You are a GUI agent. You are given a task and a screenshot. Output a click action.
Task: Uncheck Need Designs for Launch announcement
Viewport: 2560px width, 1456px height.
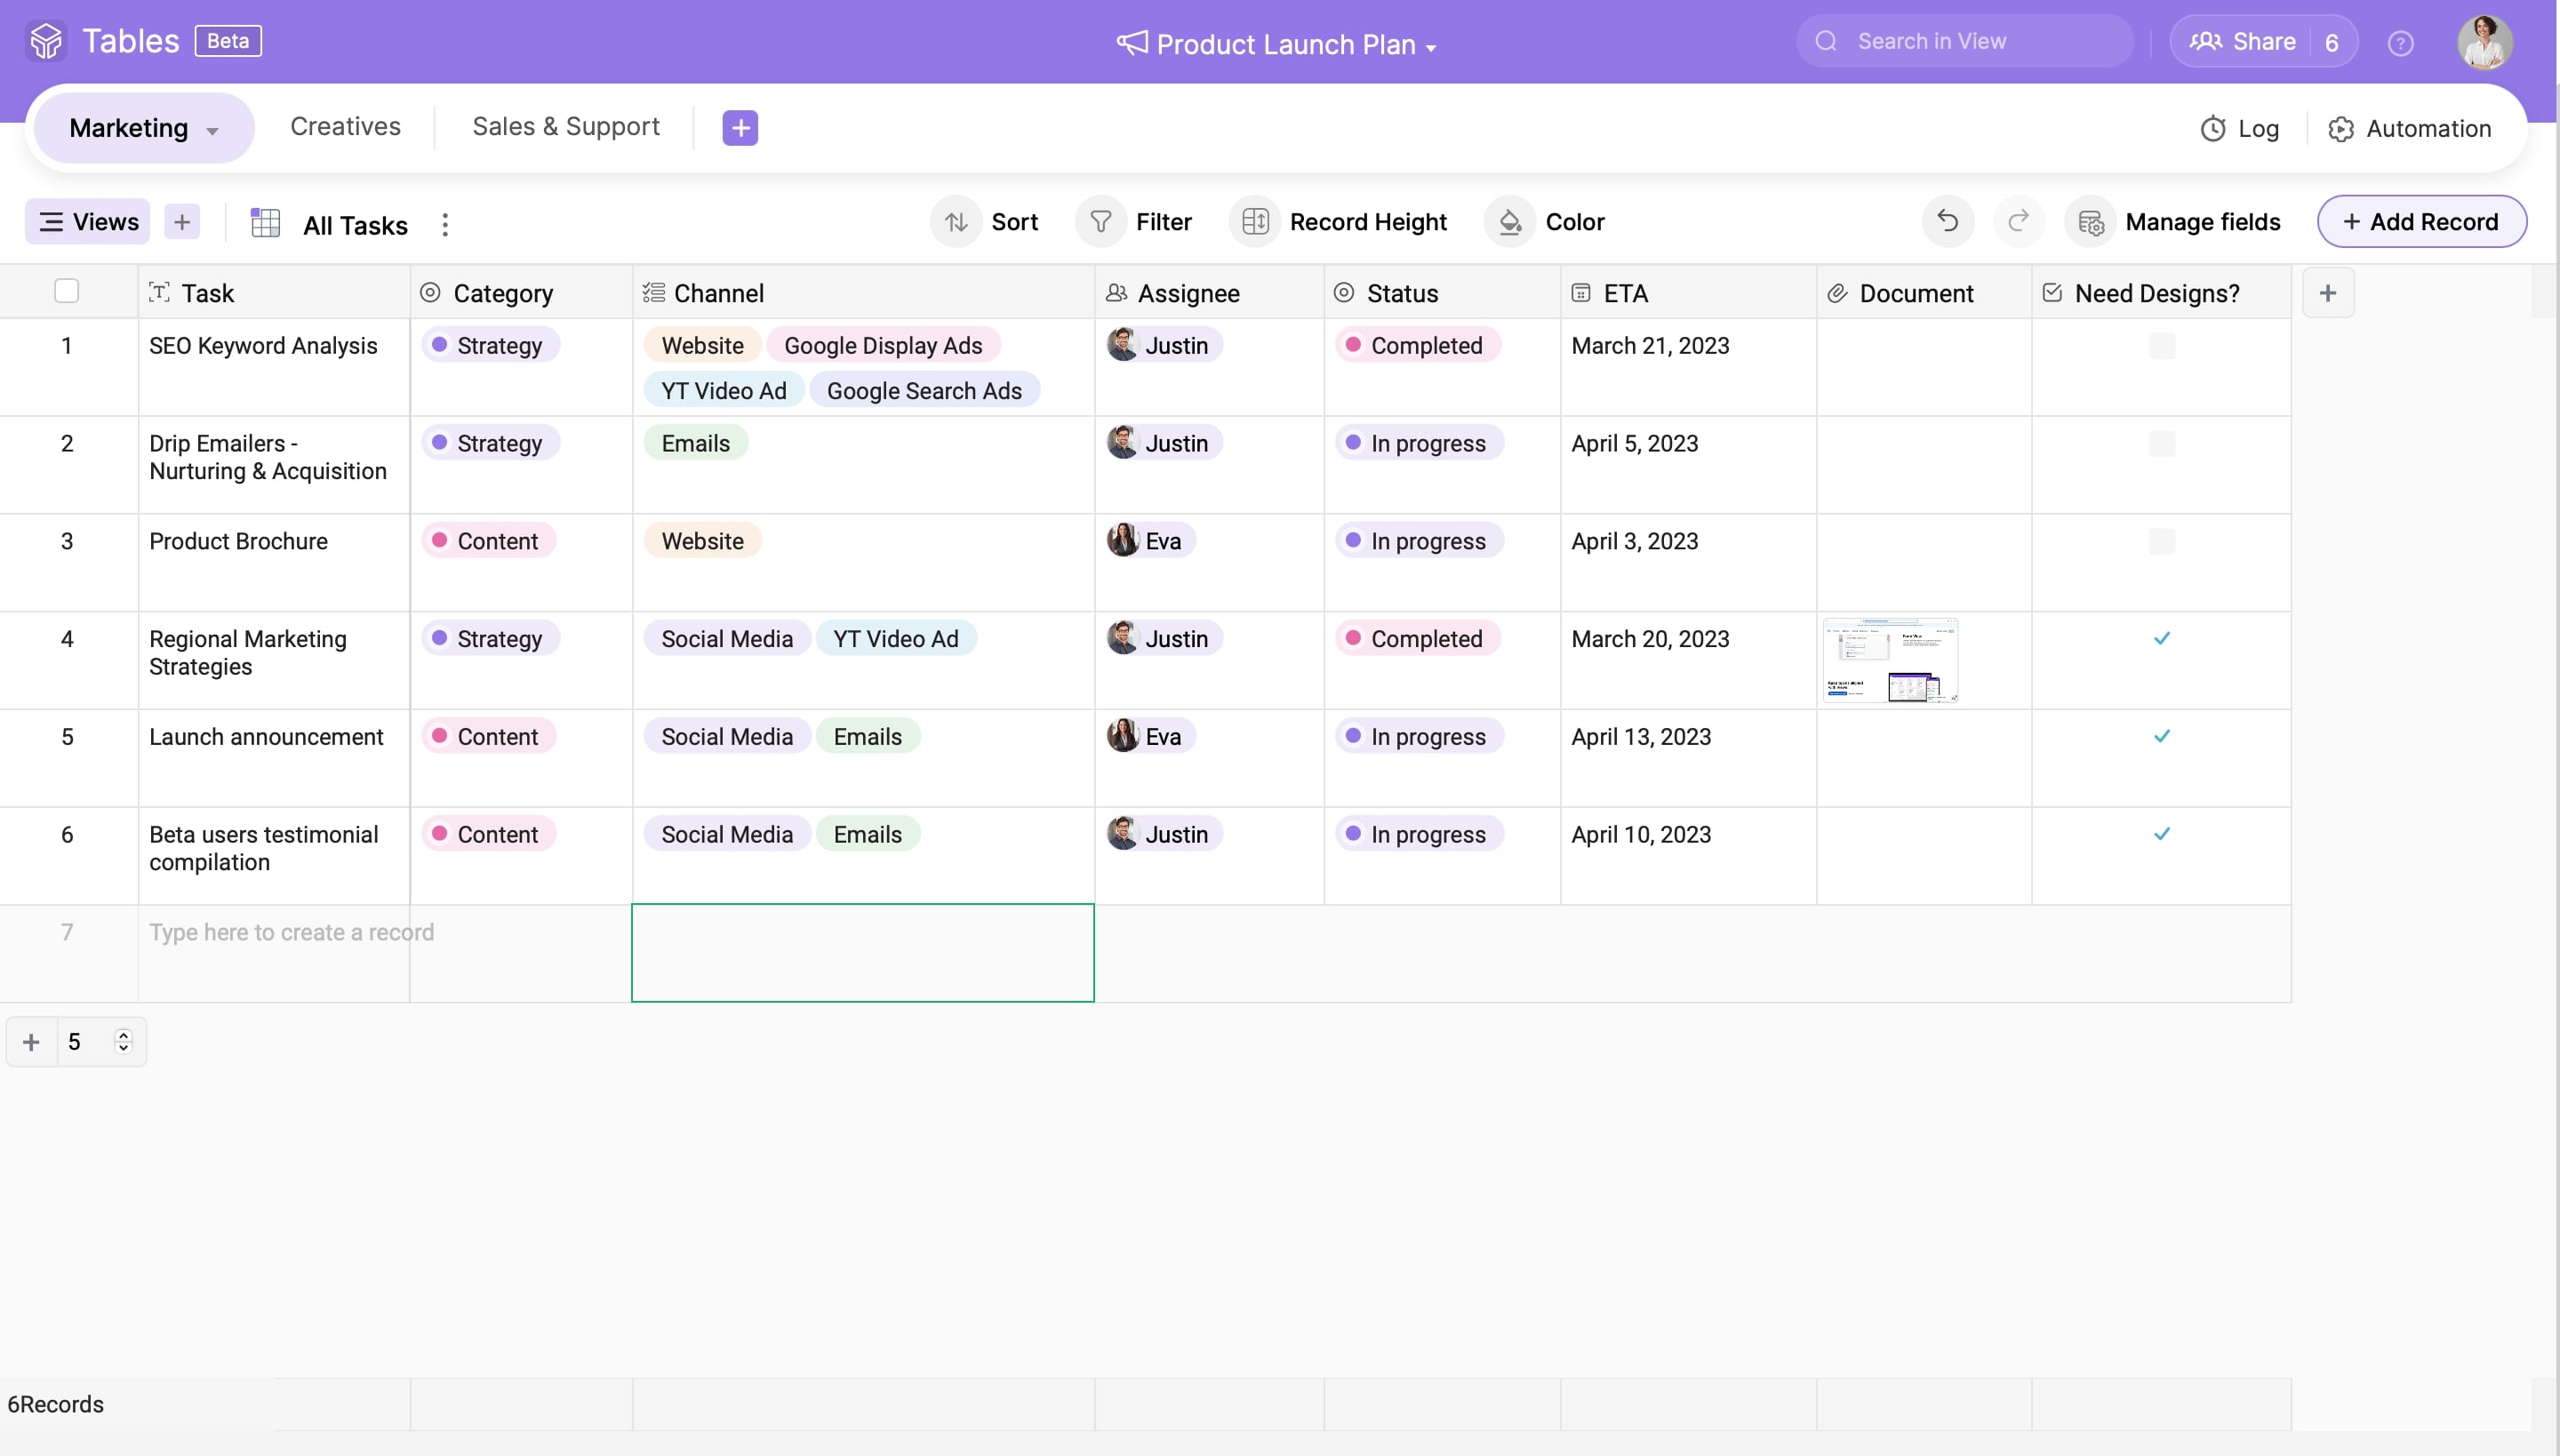[2161, 736]
